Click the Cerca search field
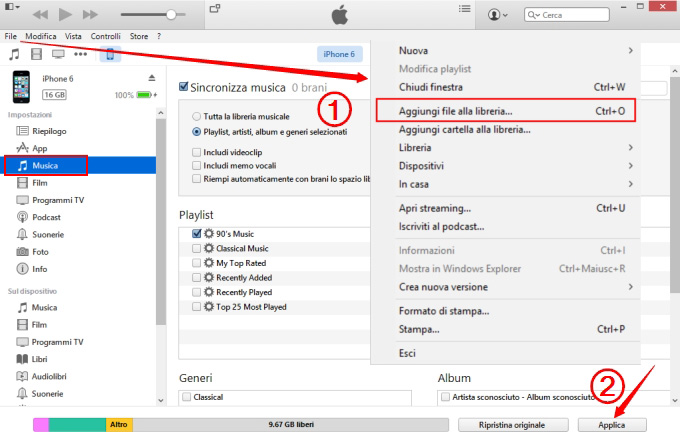 pyautogui.click(x=566, y=15)
